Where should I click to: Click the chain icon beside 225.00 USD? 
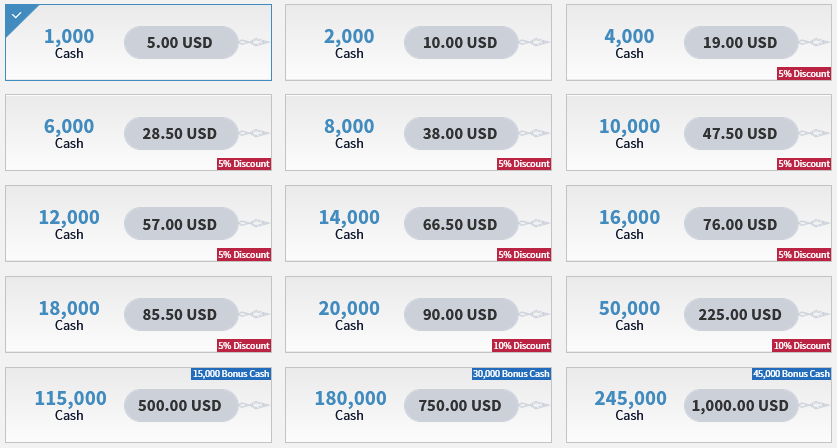pyautogui.click(x=815, y=315)
